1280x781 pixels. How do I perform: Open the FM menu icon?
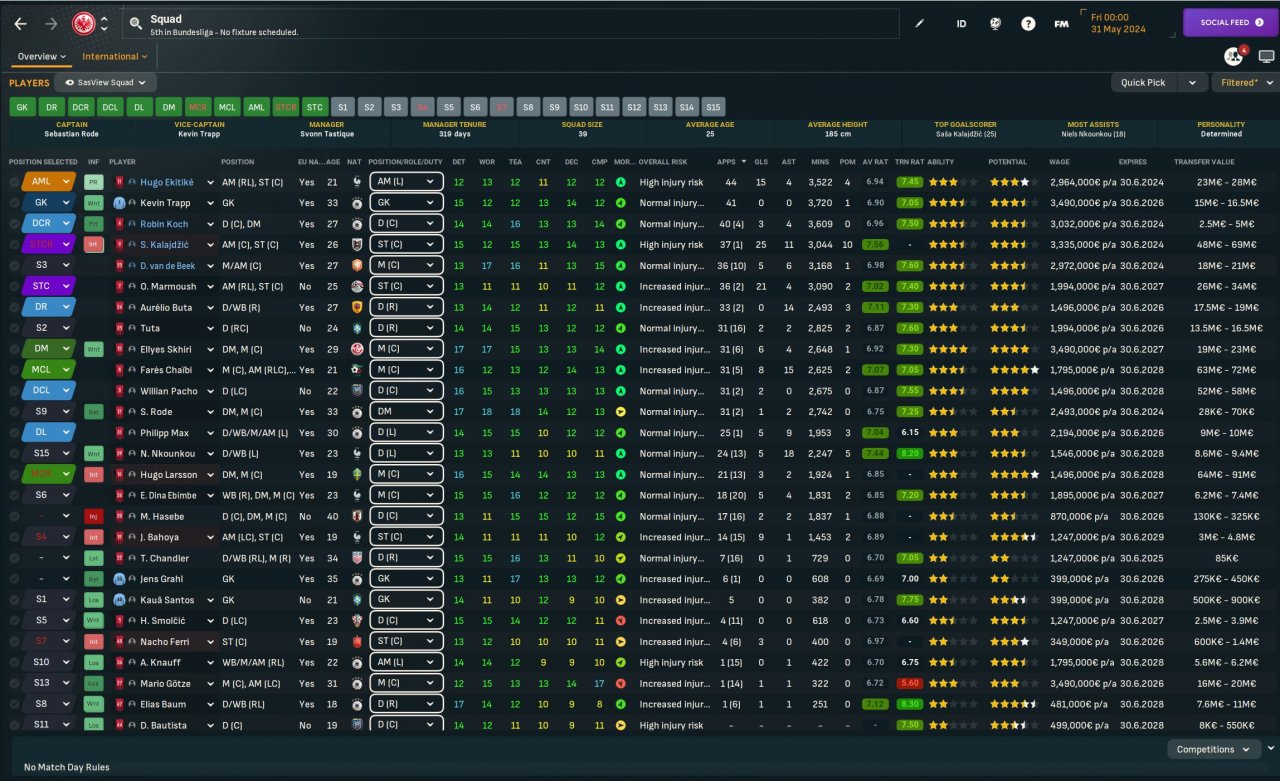[x=1062, y=23]
